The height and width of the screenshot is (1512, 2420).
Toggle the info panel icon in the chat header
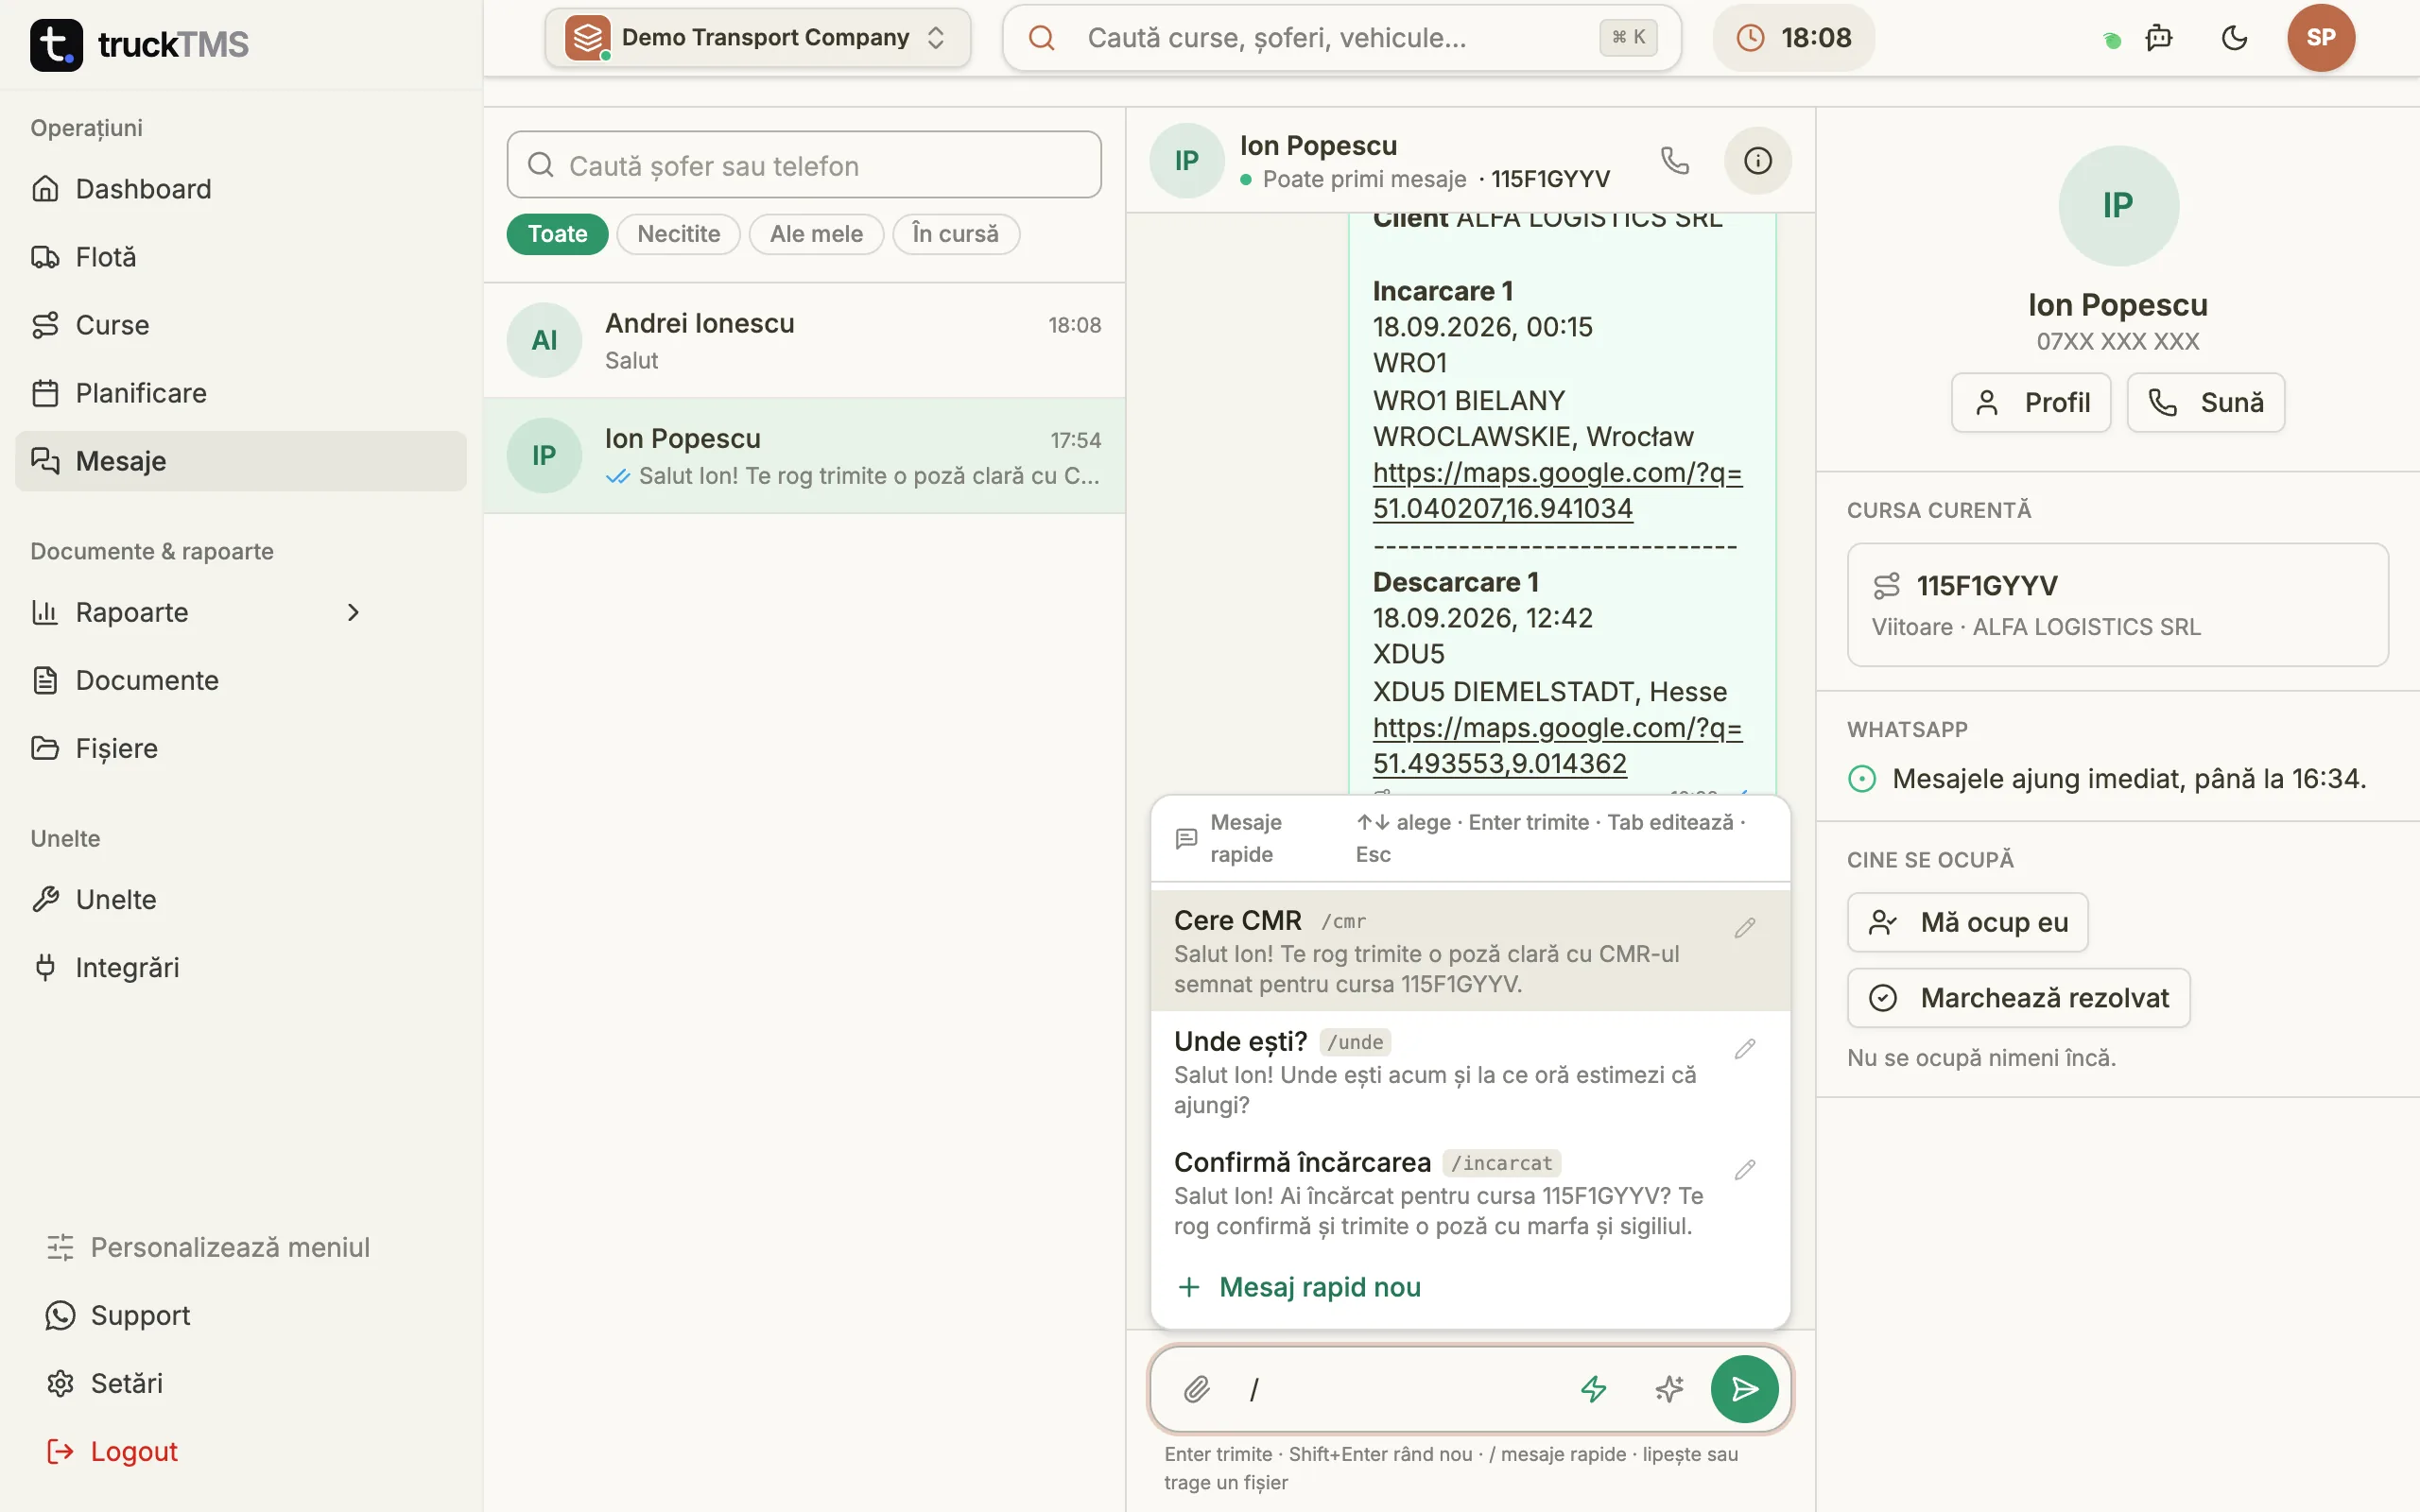[x=1757, y=160]
